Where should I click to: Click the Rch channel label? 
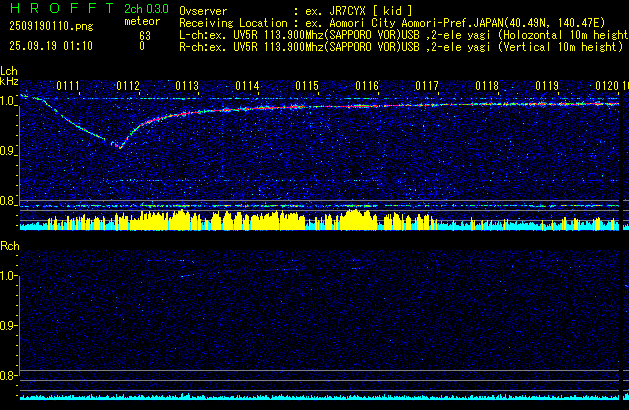click(9, 246)
